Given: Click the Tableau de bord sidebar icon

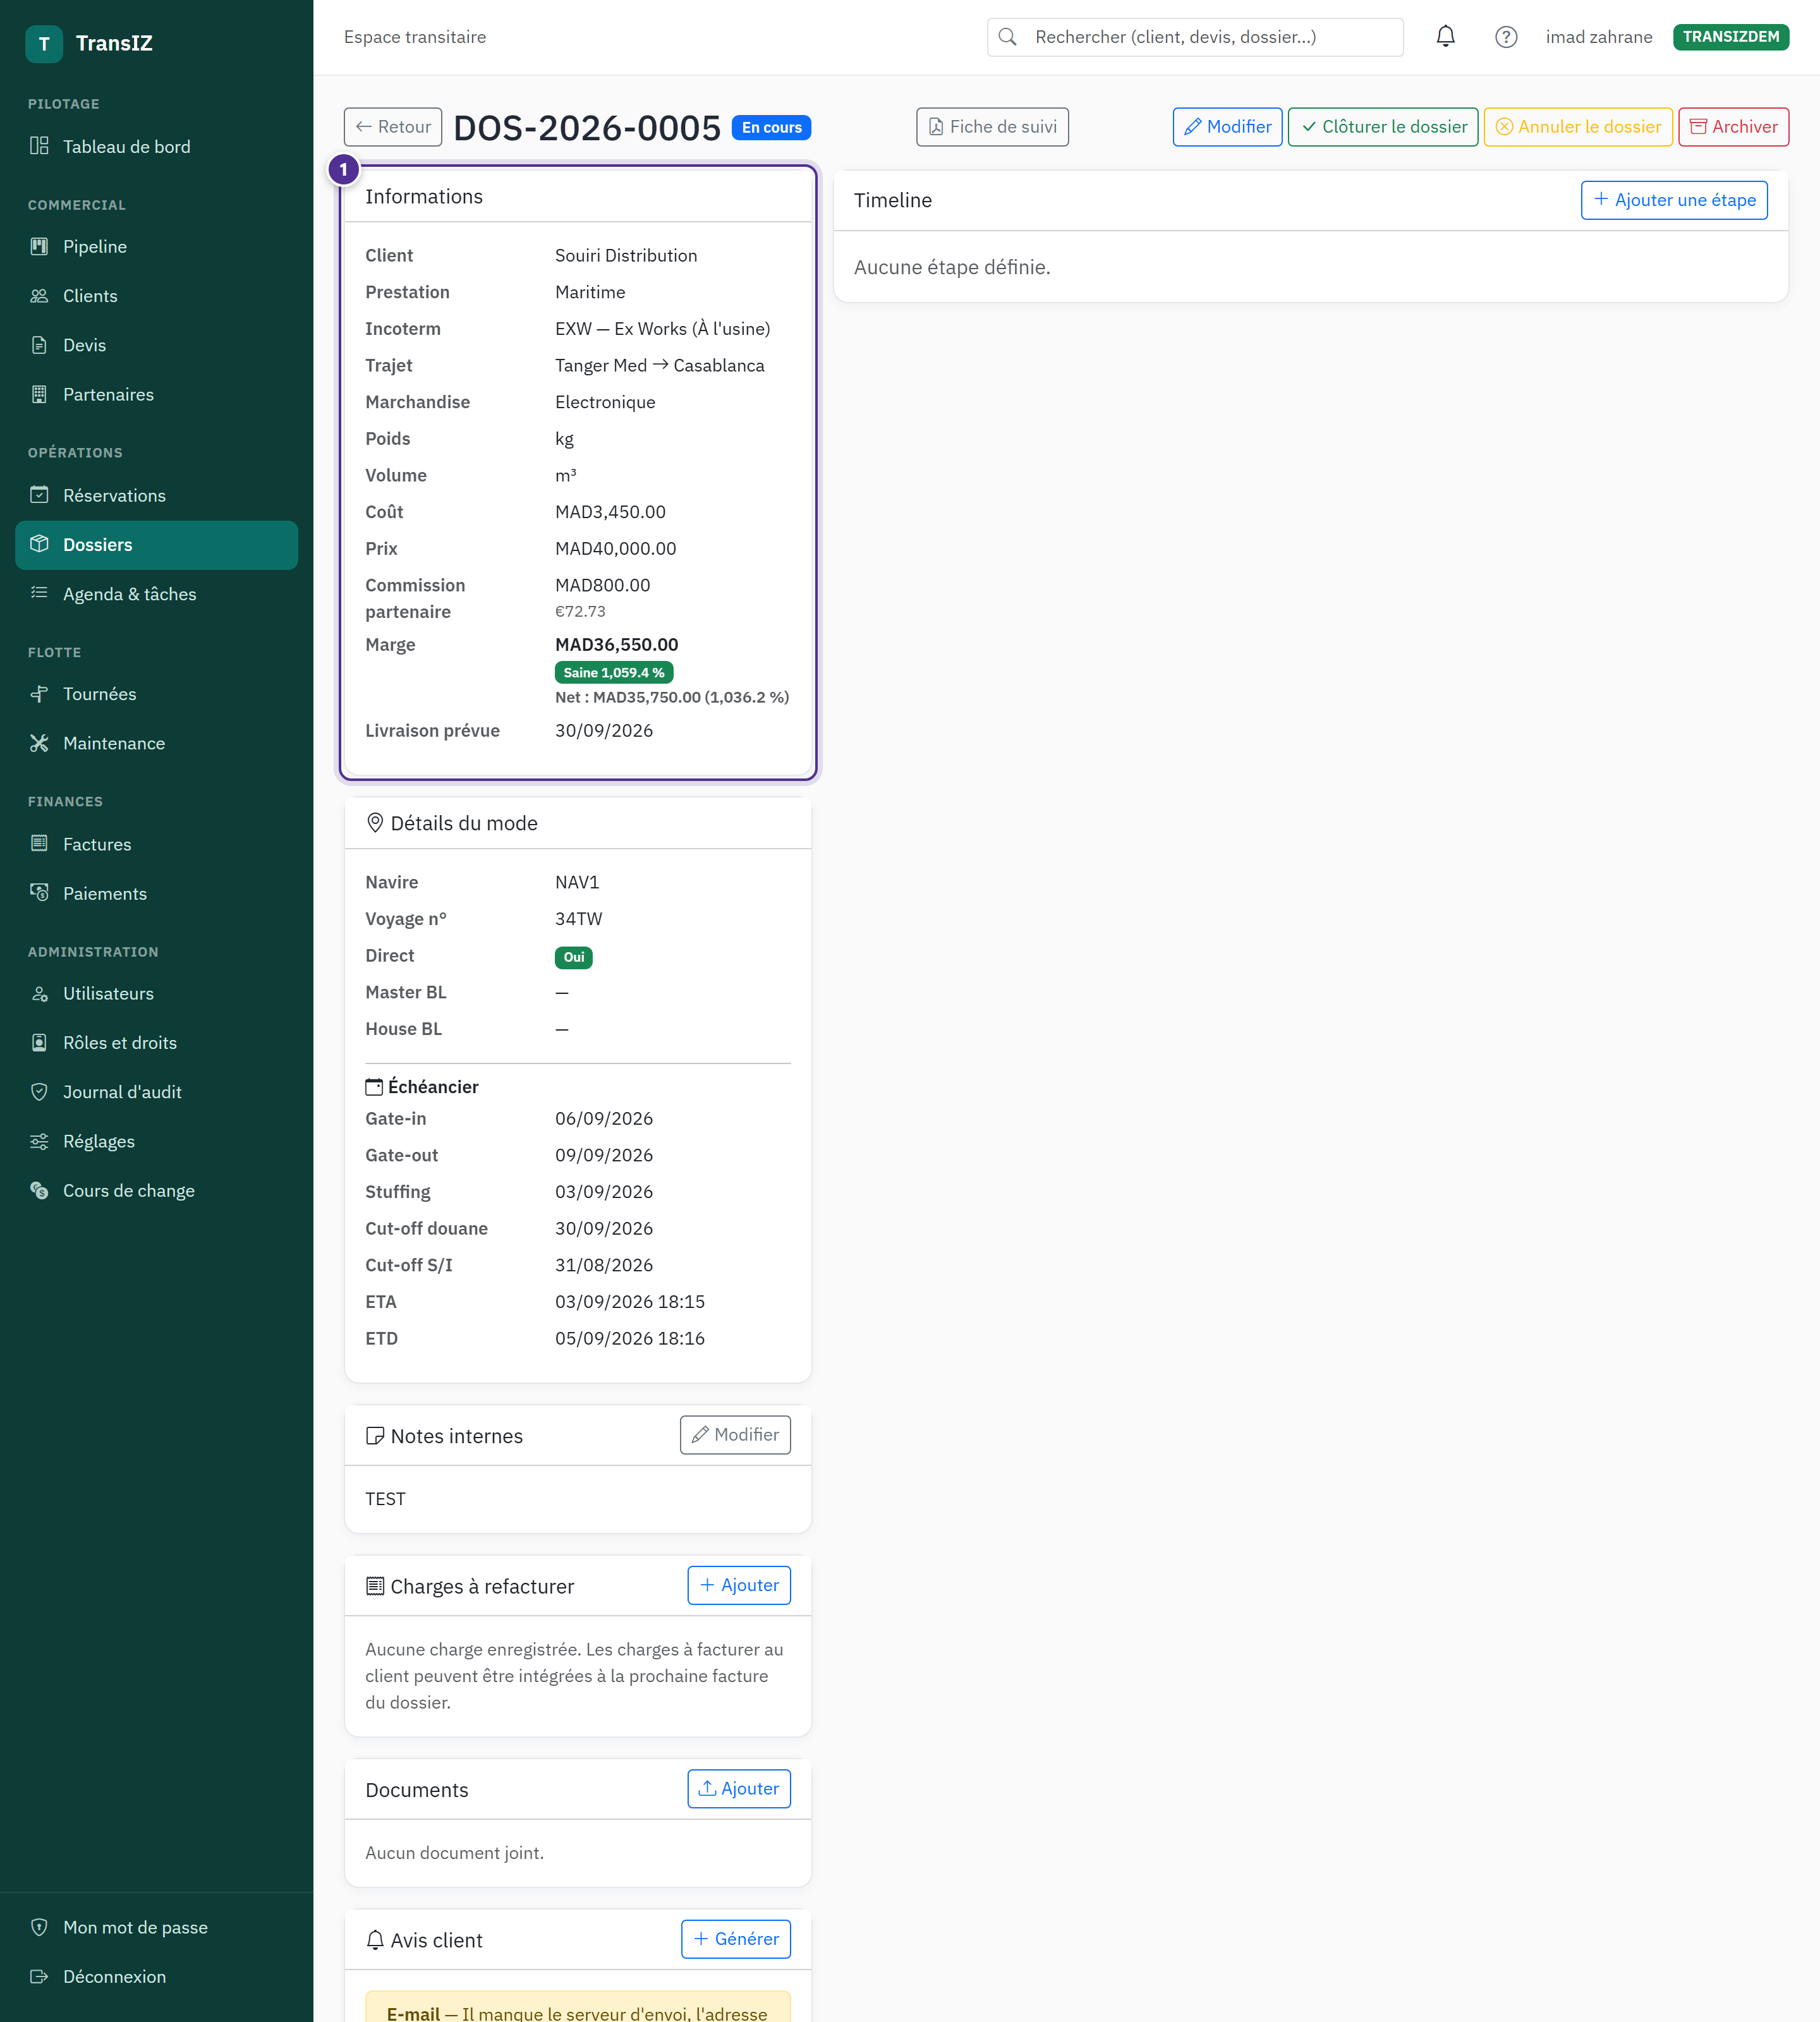Looking at the screenshot, I should (39, 146).
